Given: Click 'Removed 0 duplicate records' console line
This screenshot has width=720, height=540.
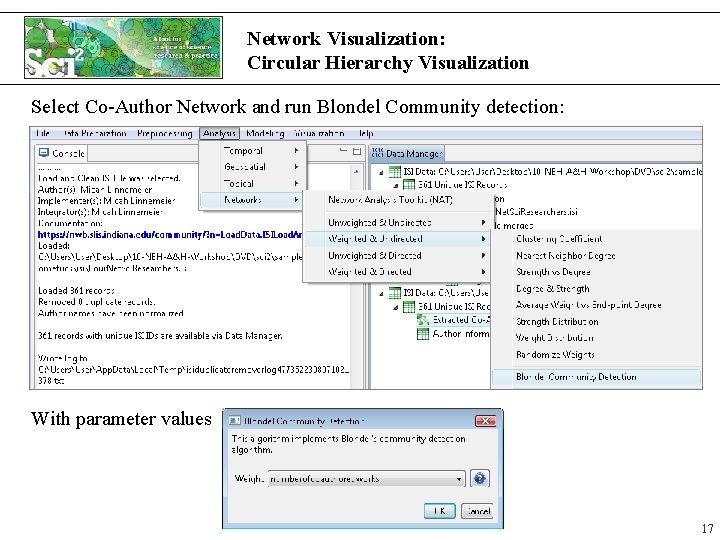Looking at the screenshot, I should point(96,302).
